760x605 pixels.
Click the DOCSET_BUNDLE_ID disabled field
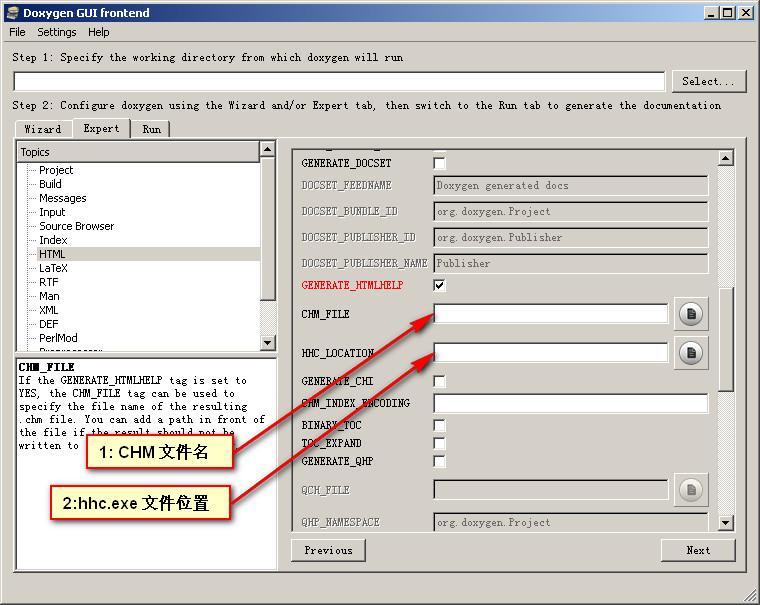point(570,212)
